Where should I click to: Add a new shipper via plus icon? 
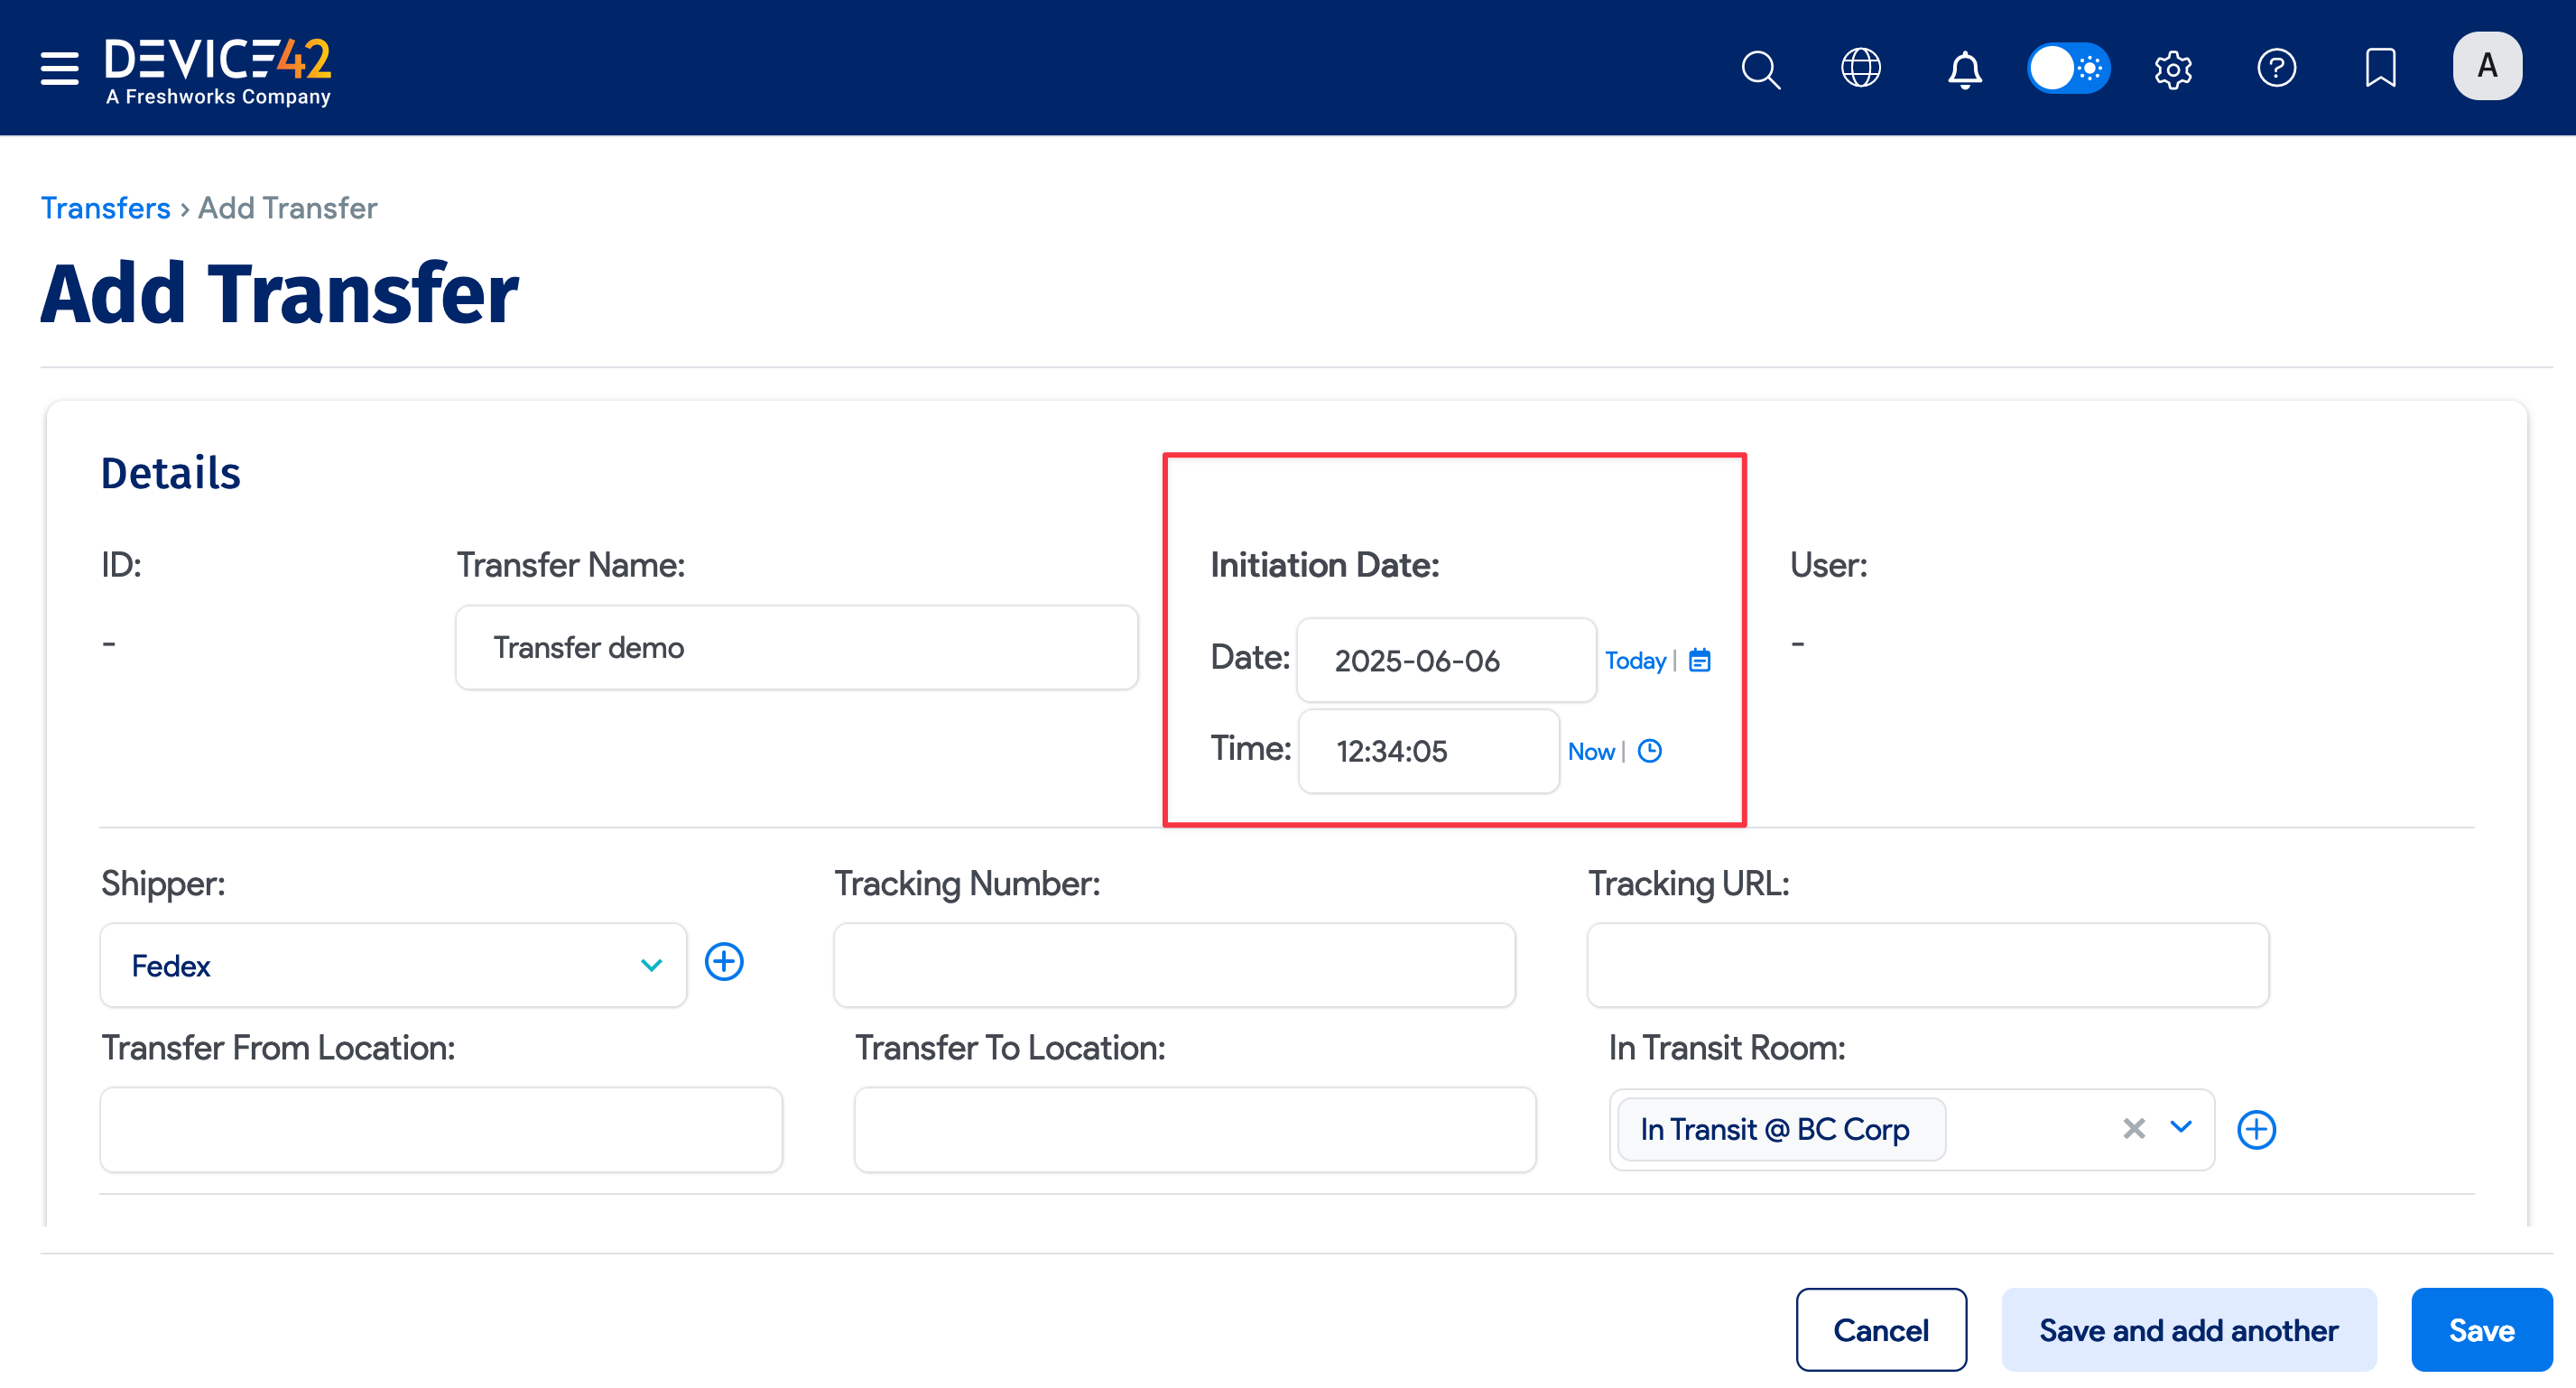tap(725, 962)
